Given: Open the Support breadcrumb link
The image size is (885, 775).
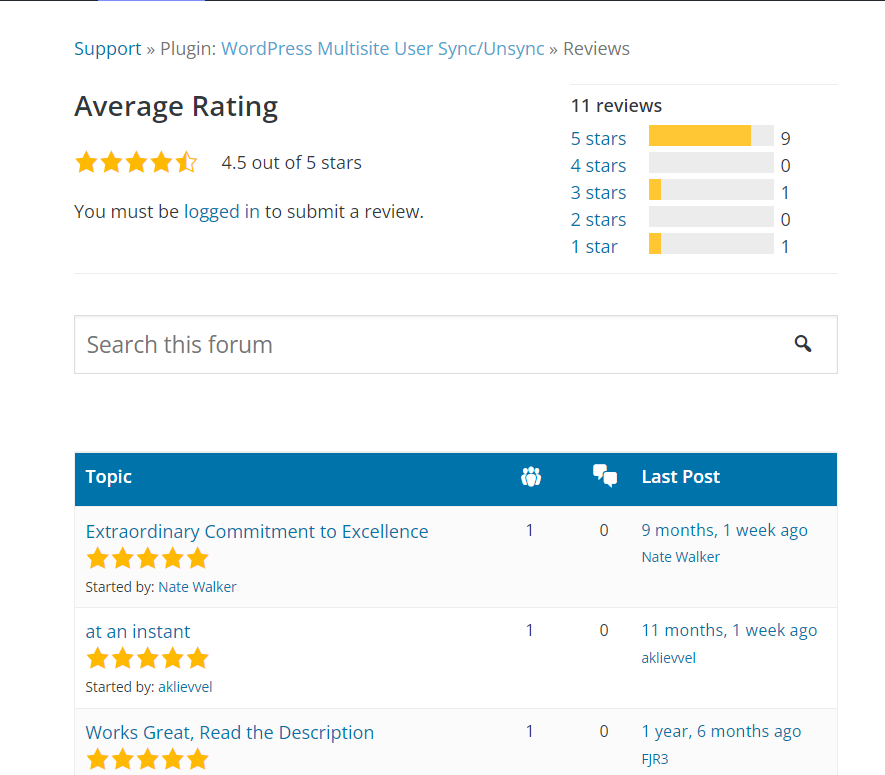Looking at the screenshot, I should 108,49.
